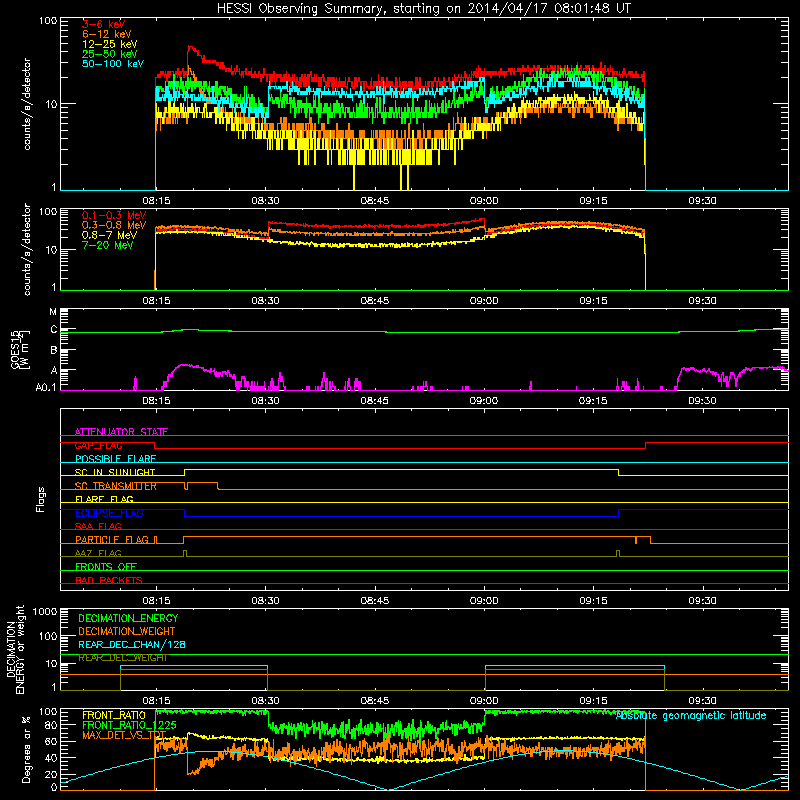Select the 12-25 keV legend label
This screenshot has height=800, width=800.
pyautogui.click(x=110, y=44)
